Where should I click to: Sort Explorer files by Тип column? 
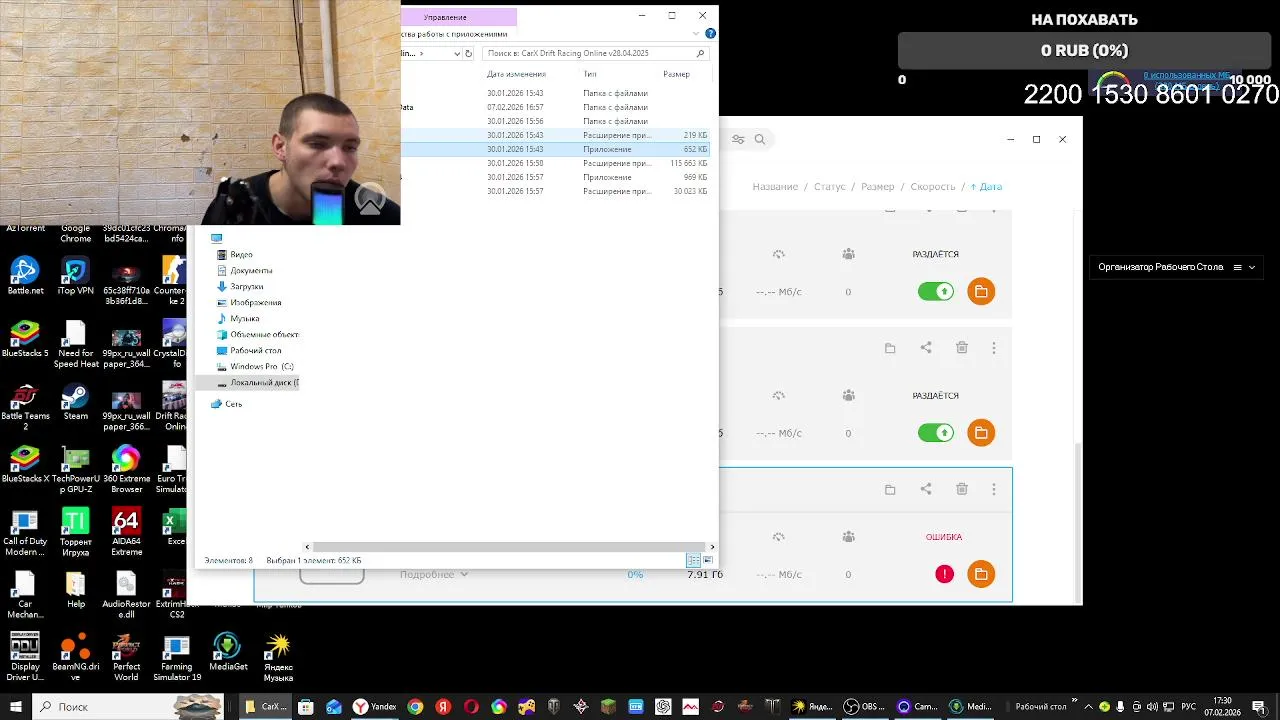click(590, 74)
